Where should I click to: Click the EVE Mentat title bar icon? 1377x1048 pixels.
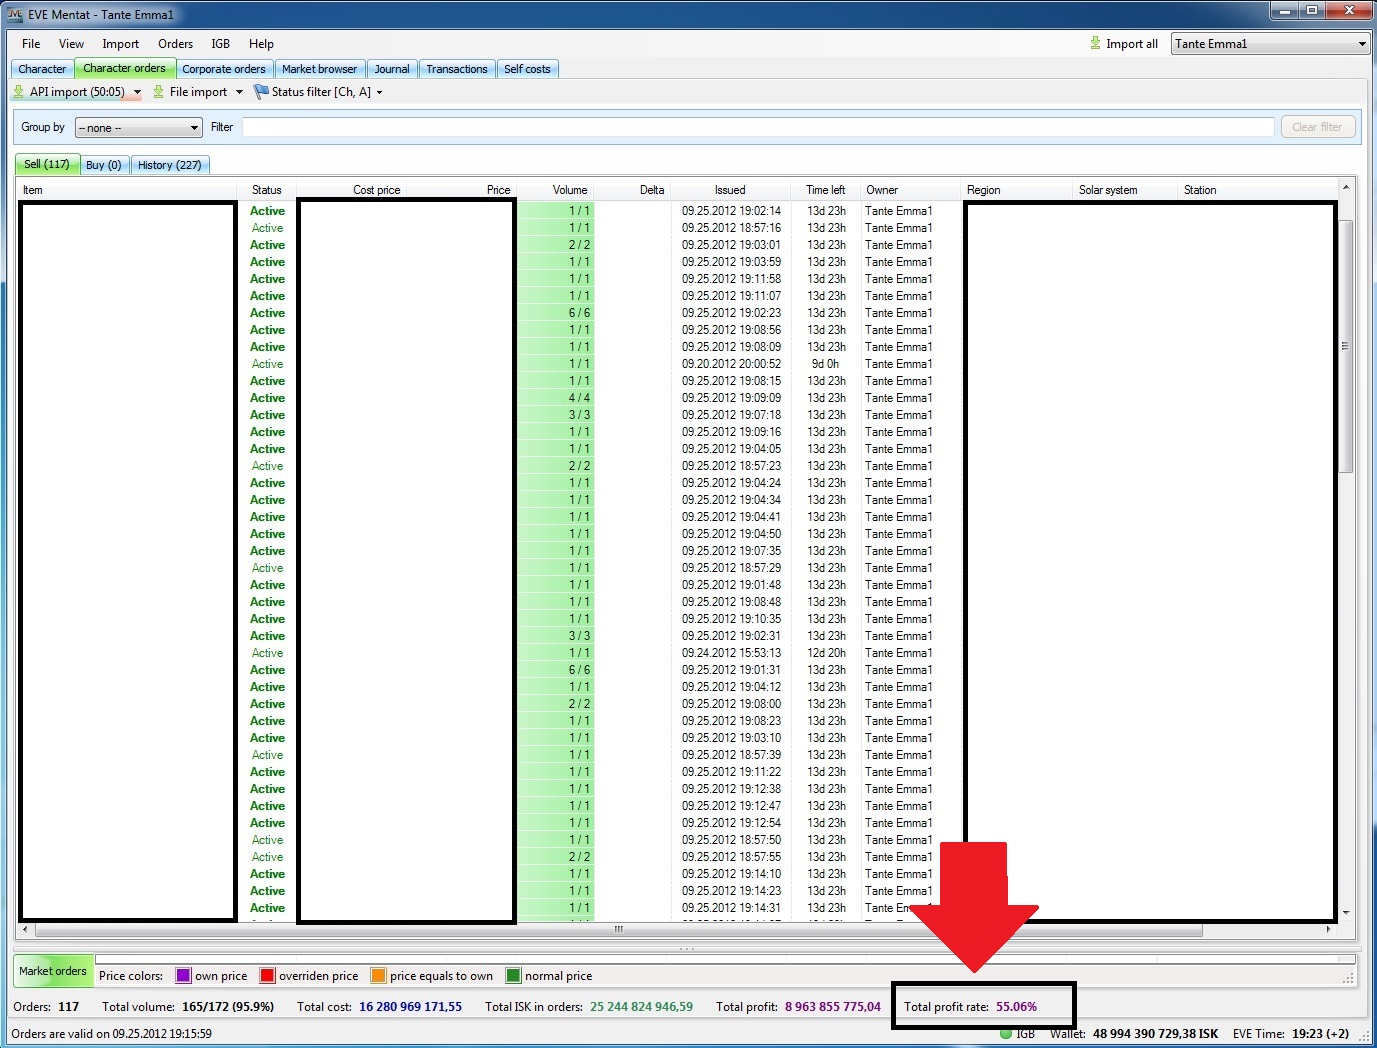tap(15, 14)
